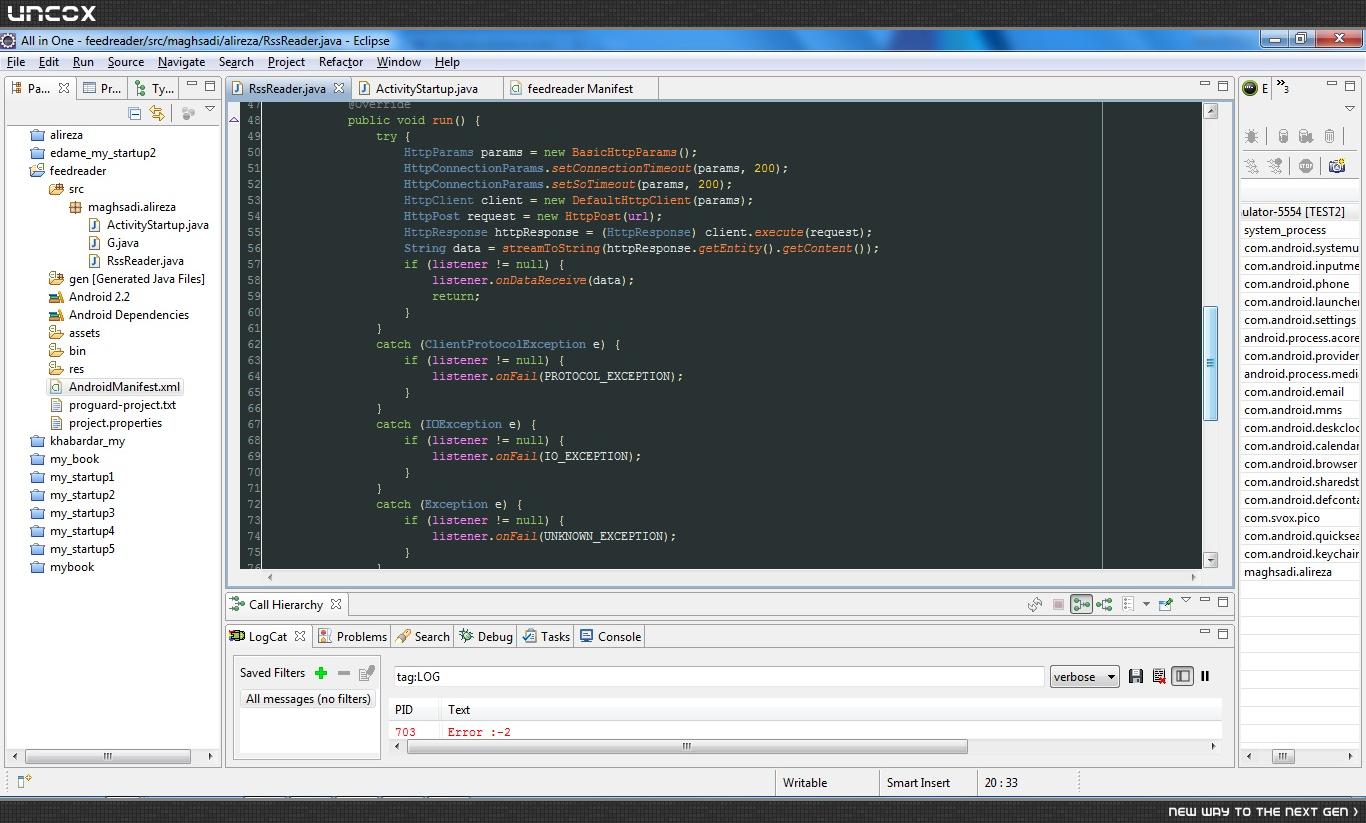The width and height of the screenshot is (1366, 823).
Task: Switch to the Debug tab
Action: (x=486, y=636)
